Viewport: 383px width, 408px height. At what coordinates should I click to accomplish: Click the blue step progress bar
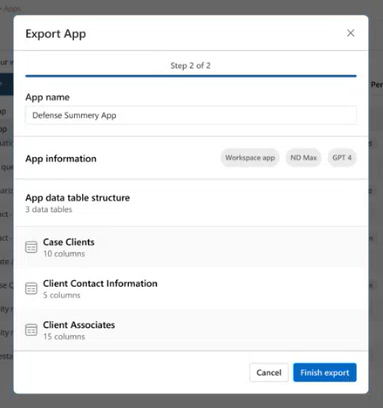pyautogui.click(x=191, y=76)
